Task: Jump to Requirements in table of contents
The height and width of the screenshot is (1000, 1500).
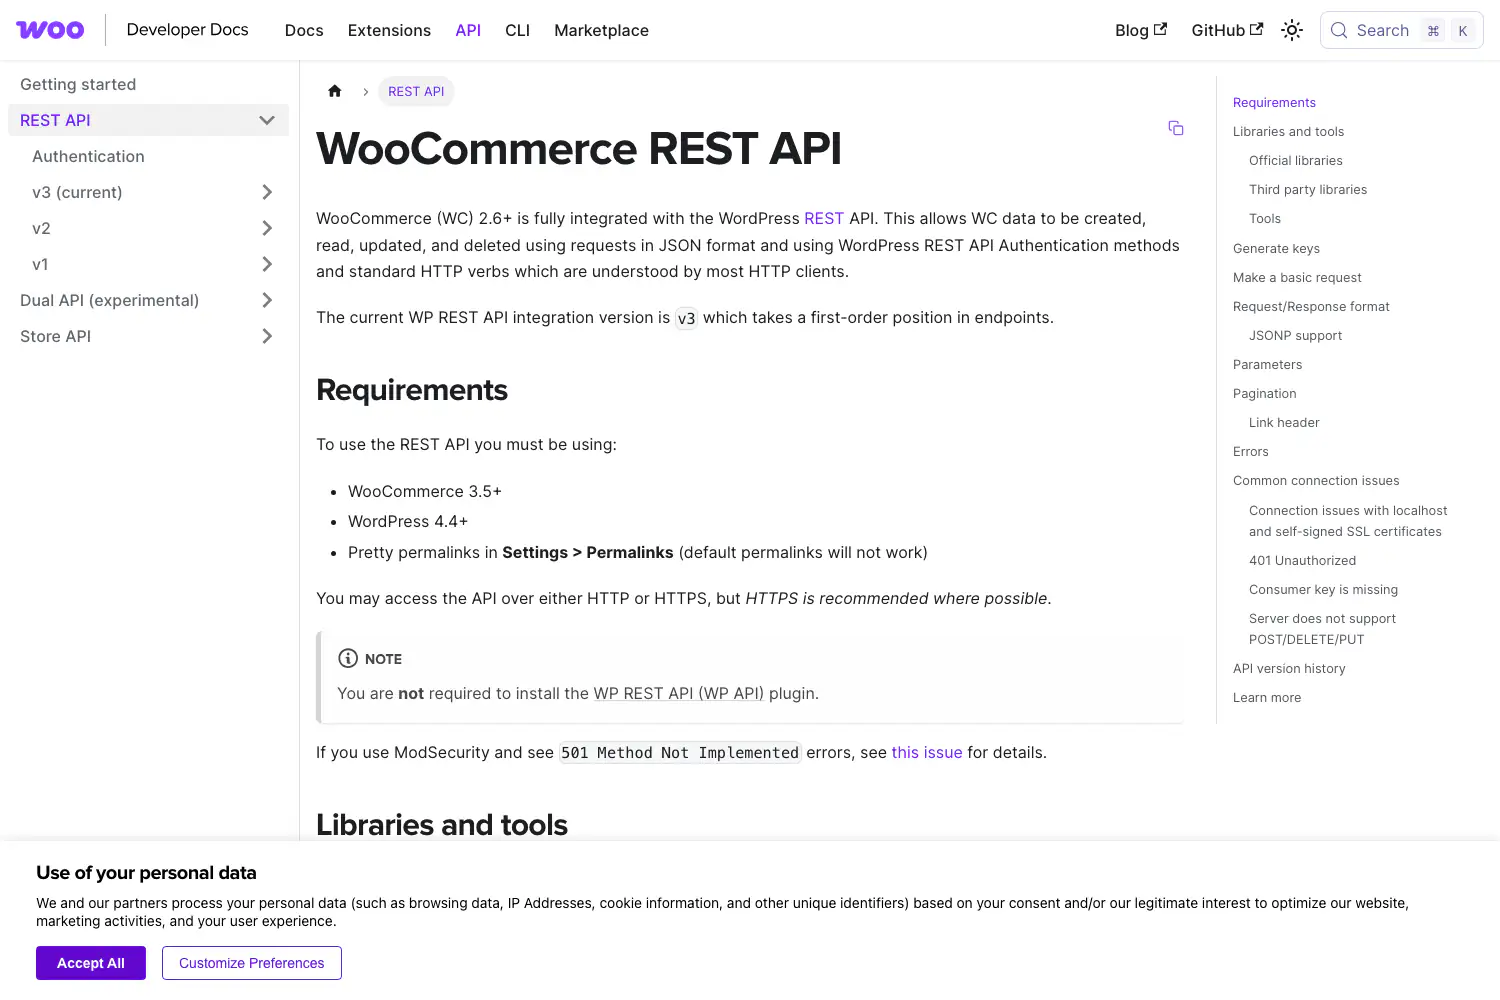Action: (x=1274, y=102)
